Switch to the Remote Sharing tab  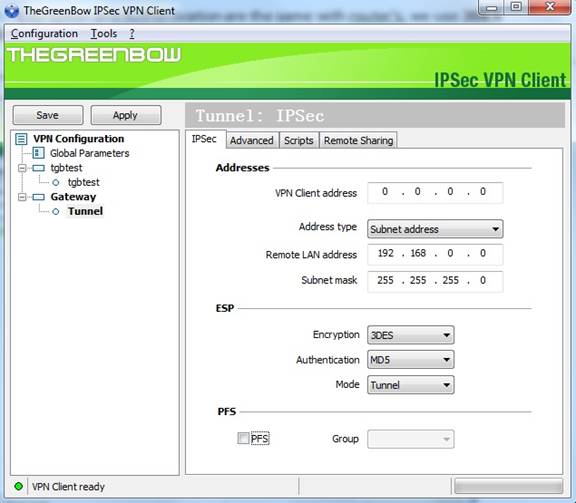click(358, 140)
